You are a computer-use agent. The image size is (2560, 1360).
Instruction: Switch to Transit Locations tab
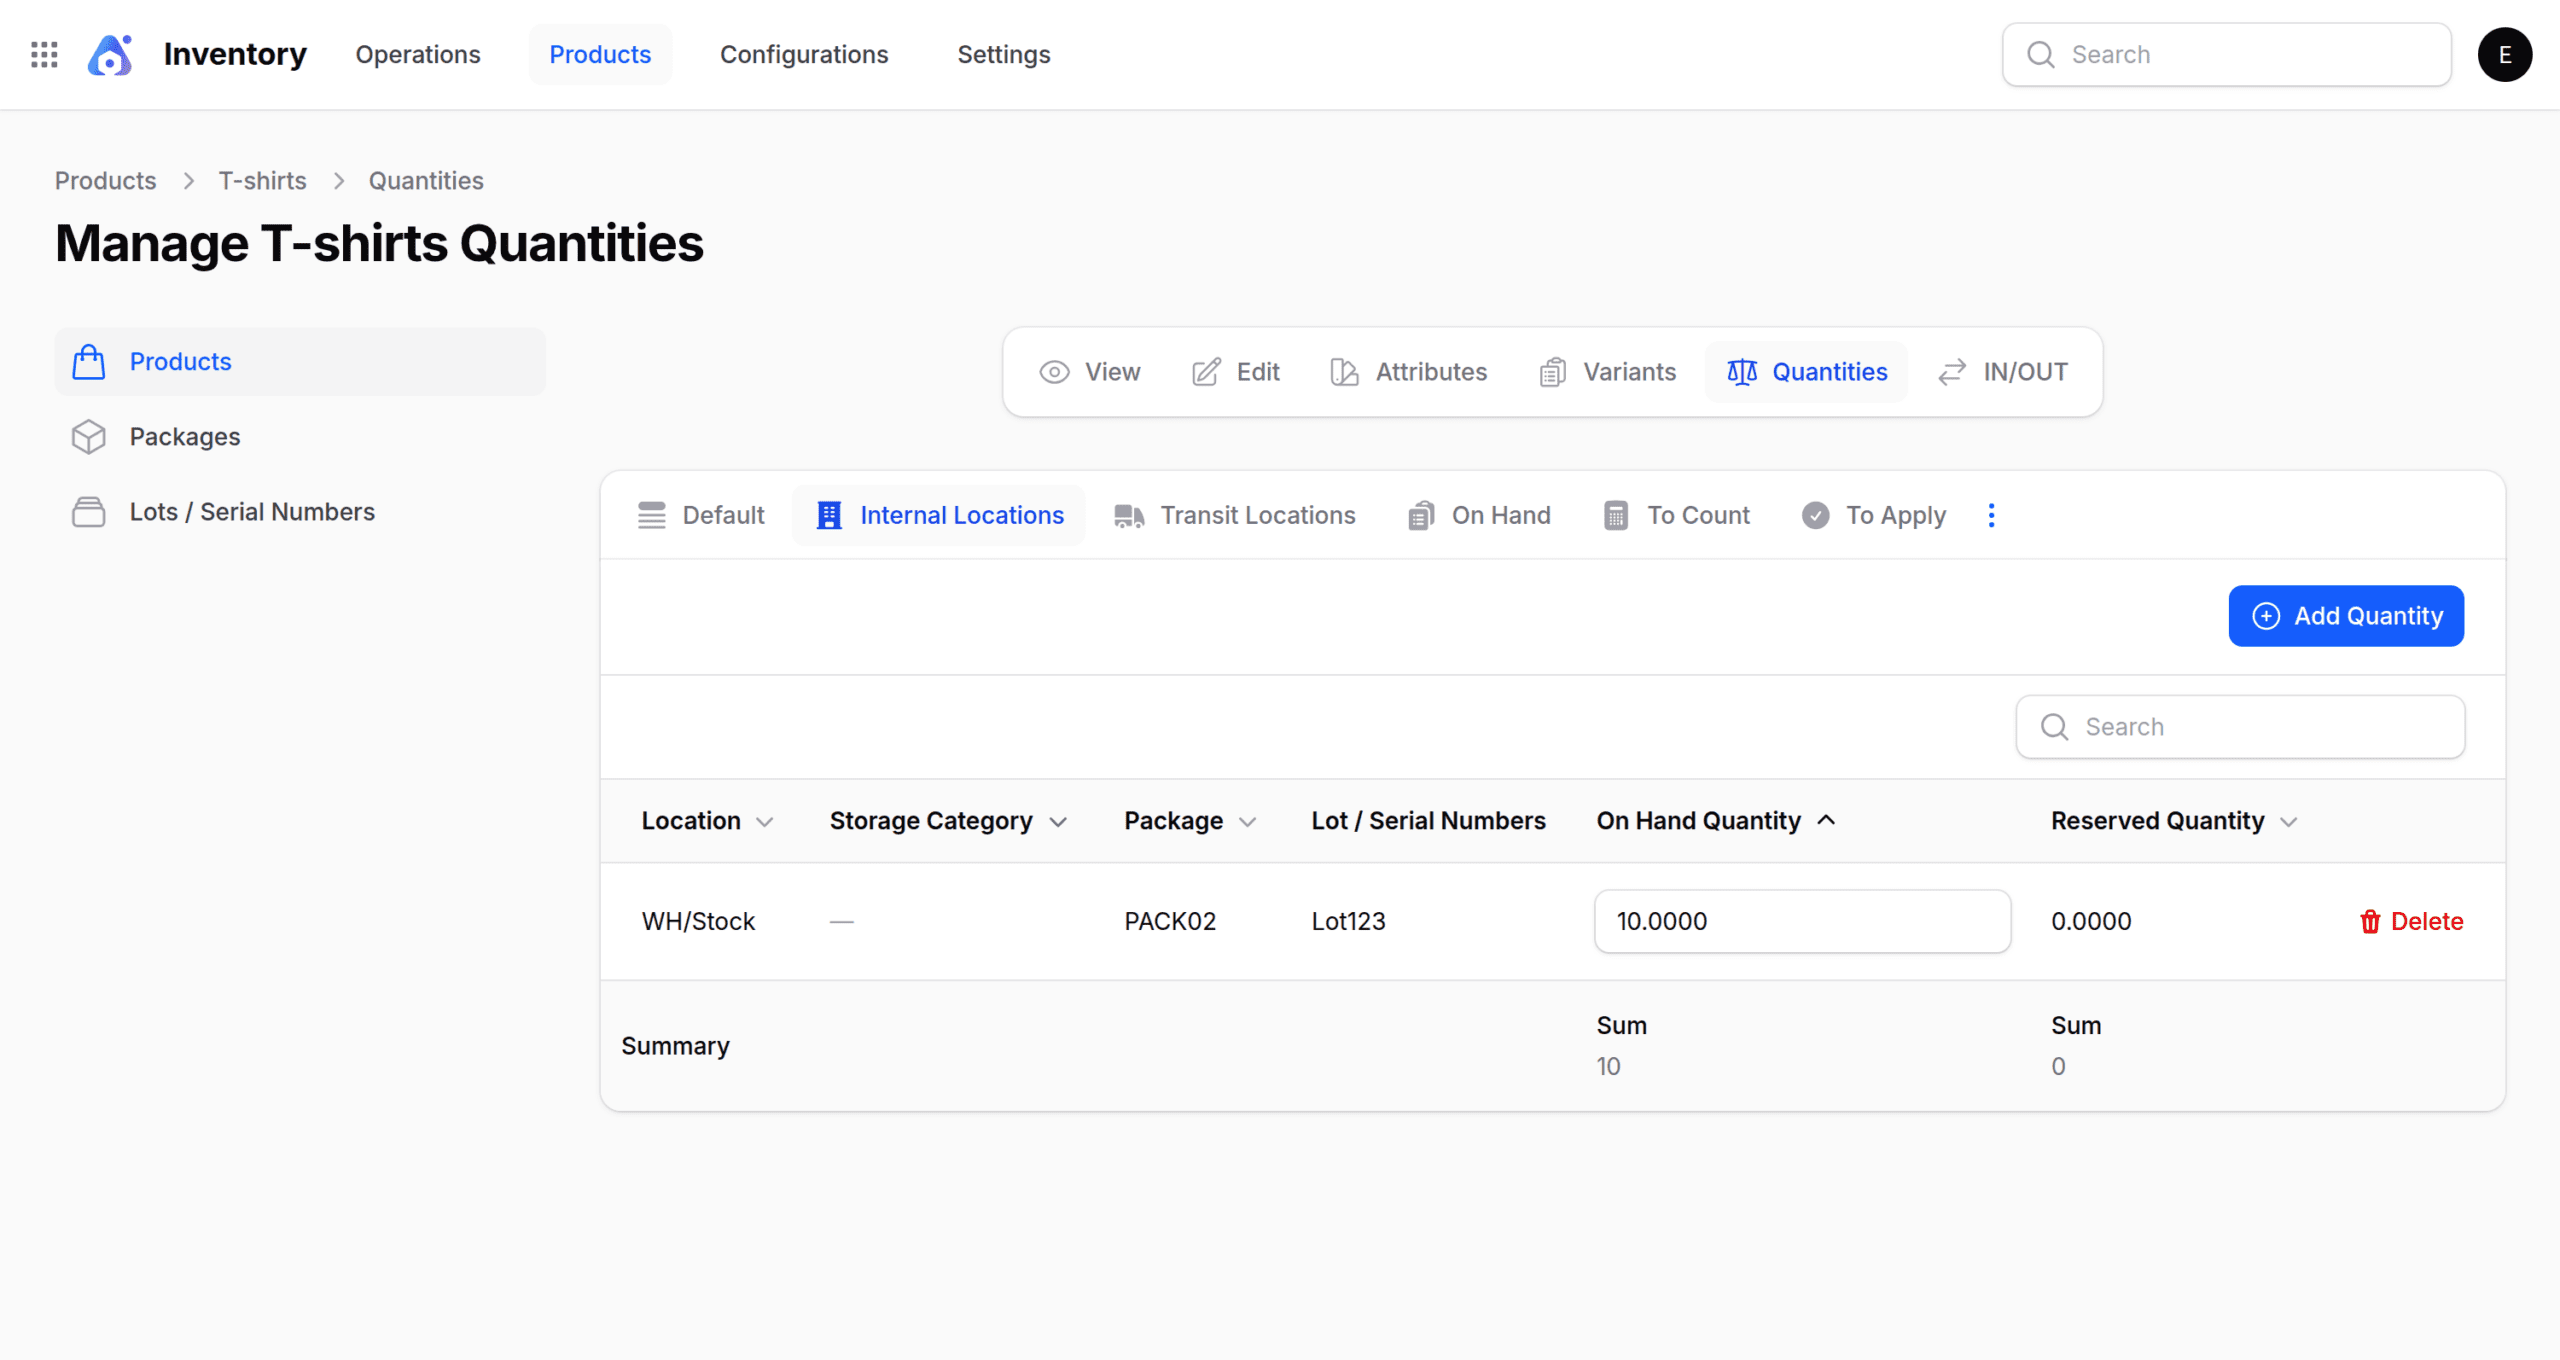click(x=1235, y=515)
